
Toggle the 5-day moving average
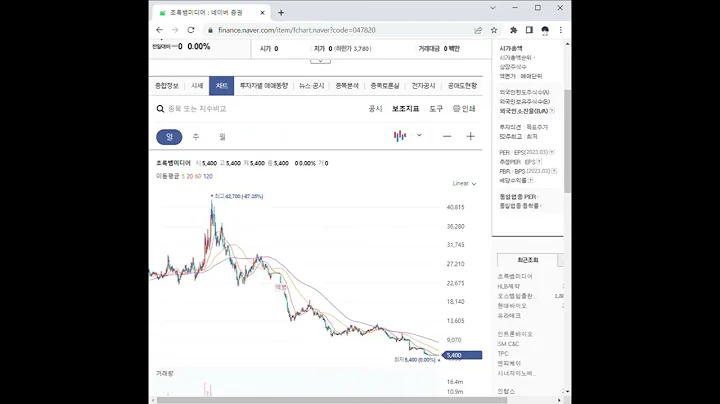(183, 176)
